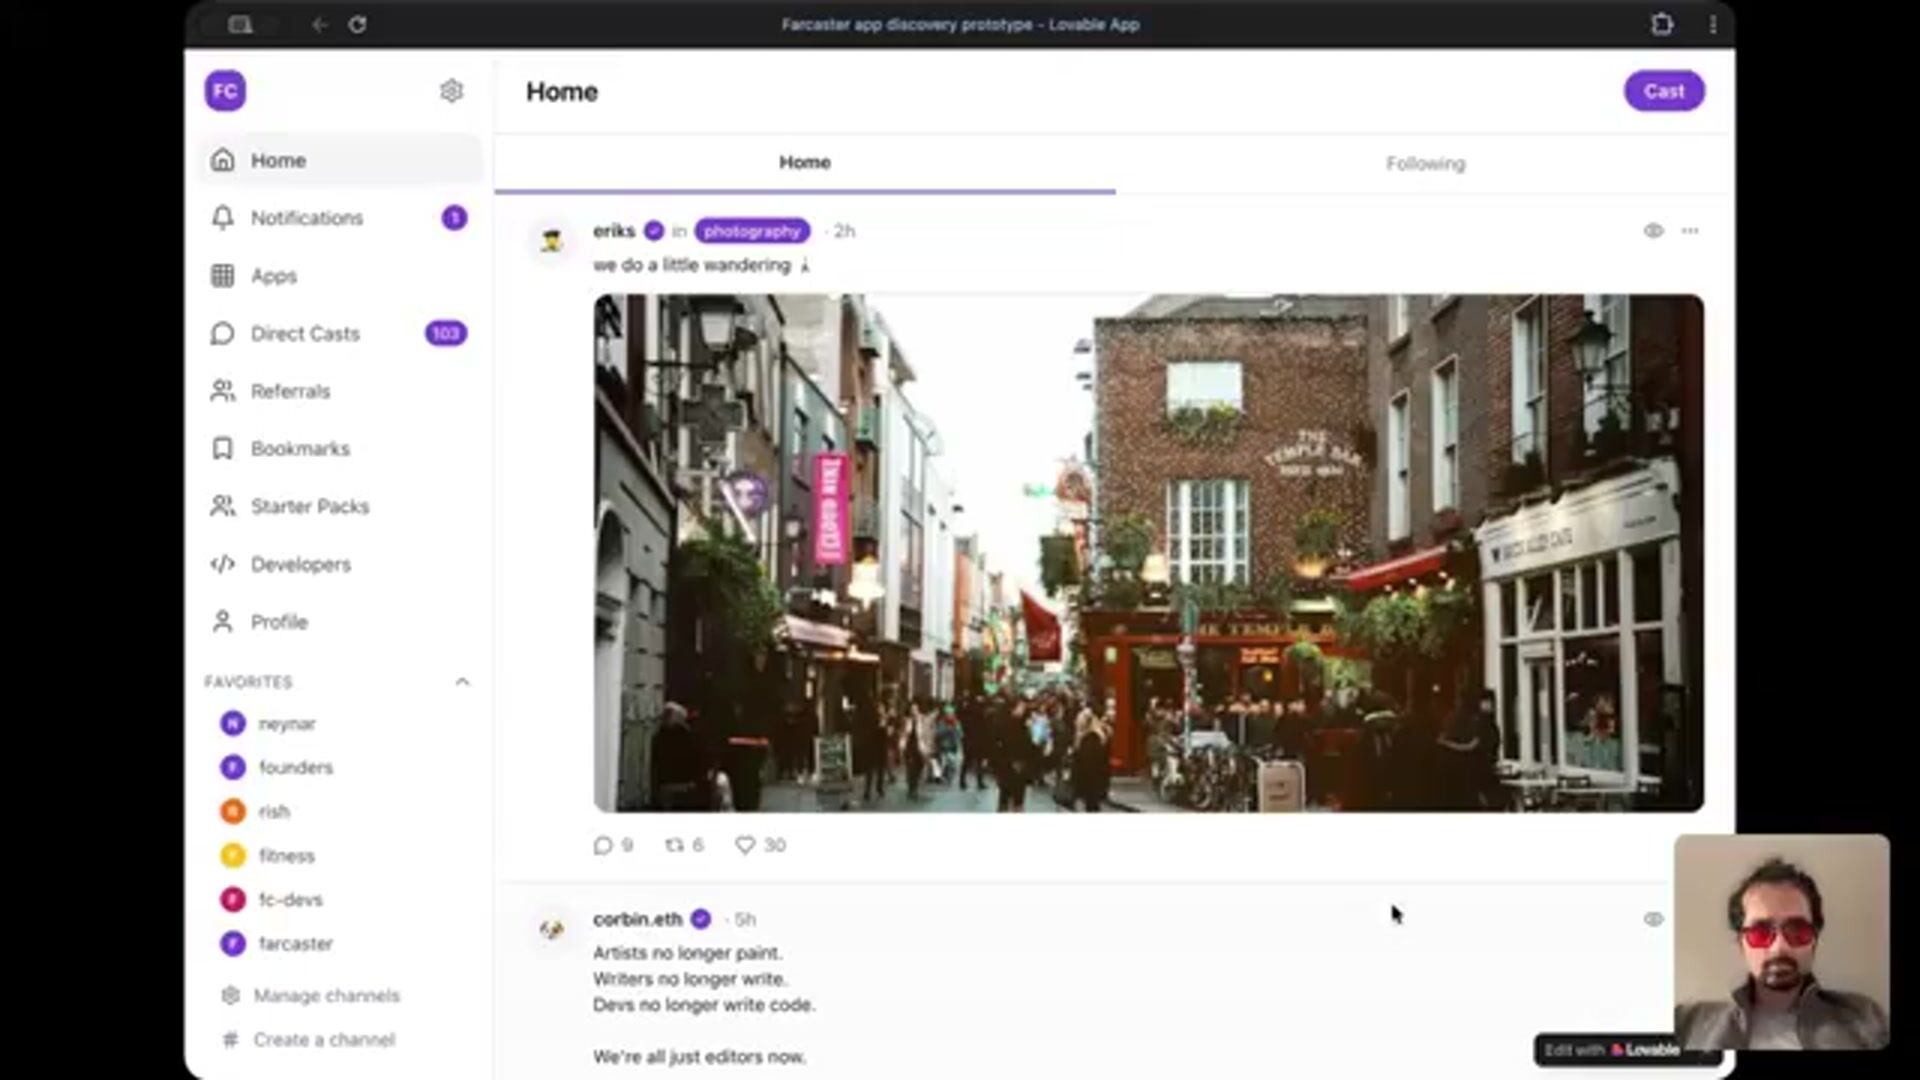Select Apps in the sidebar
This screenshot has width=1920, height=1080.
[273, 276]
